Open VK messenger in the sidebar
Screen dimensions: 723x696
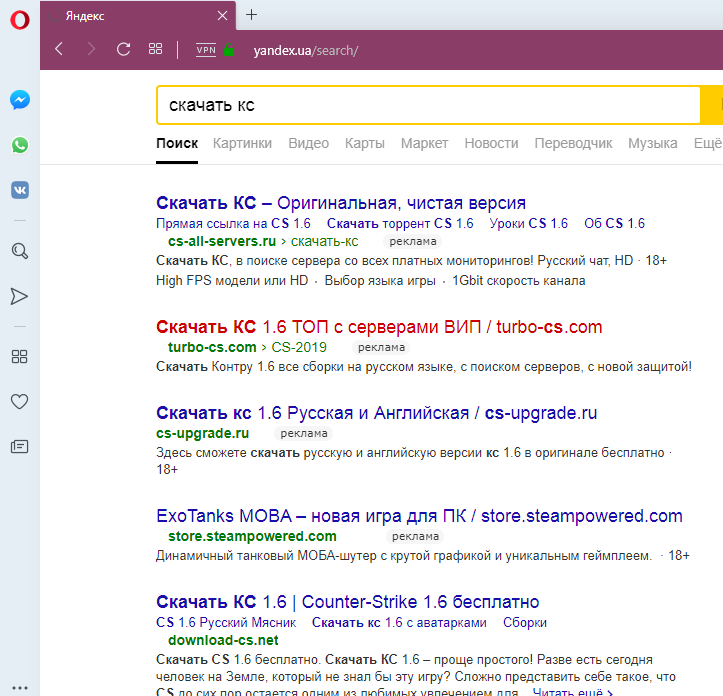click(x=20, y=190)
